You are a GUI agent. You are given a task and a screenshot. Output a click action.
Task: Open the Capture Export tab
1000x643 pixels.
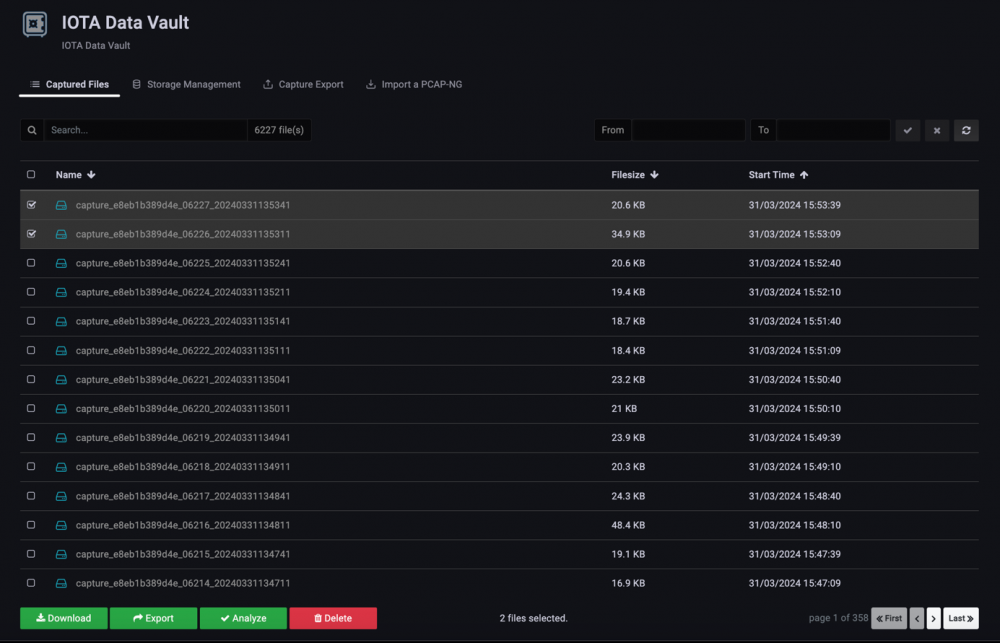303,85
